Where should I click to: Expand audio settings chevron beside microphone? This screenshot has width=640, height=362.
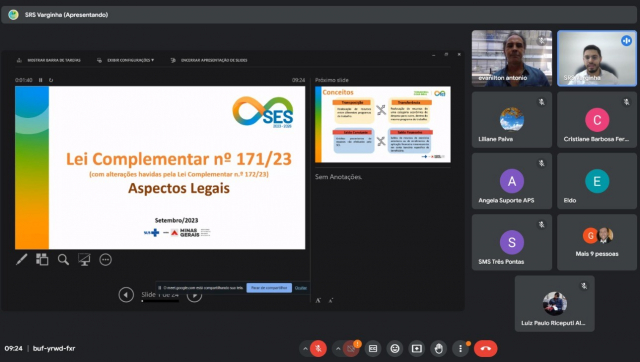point(305,349)
